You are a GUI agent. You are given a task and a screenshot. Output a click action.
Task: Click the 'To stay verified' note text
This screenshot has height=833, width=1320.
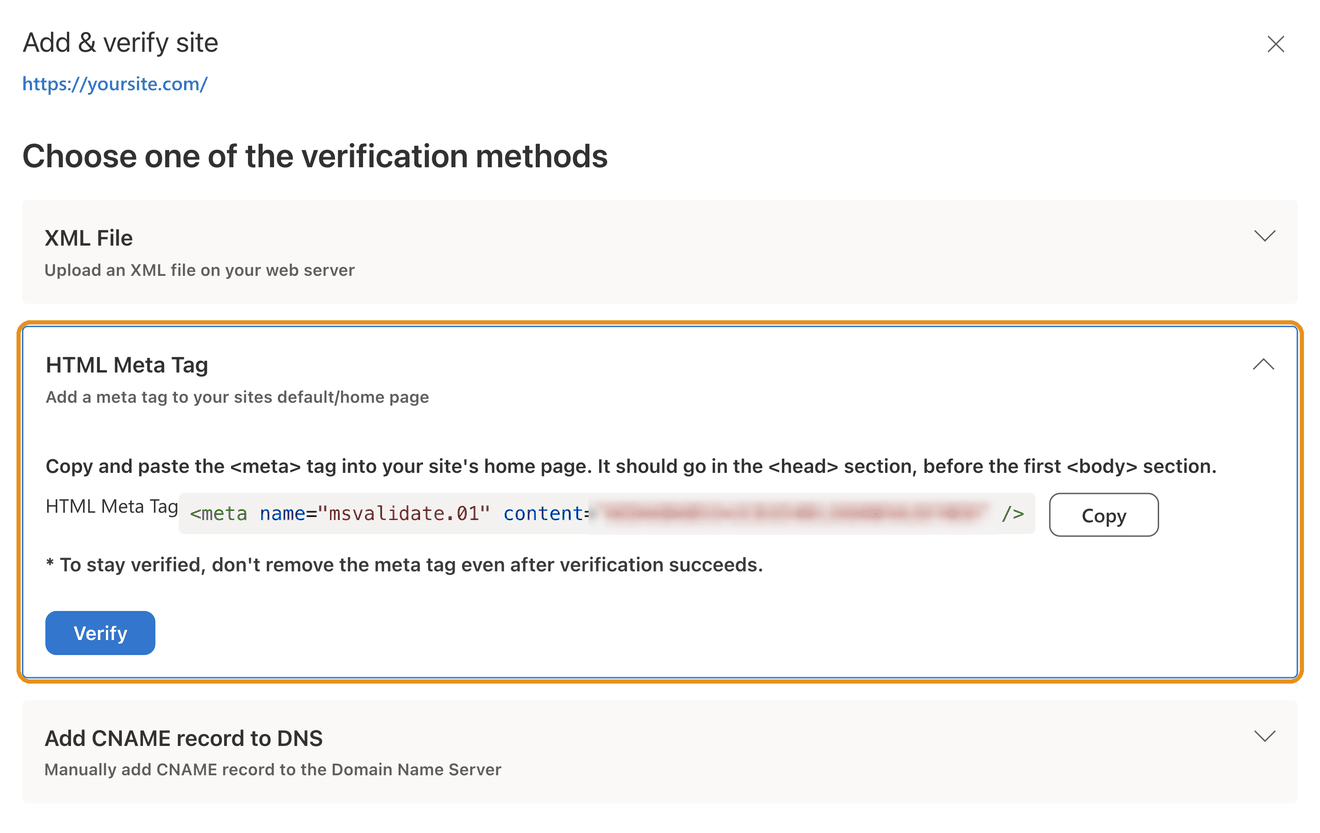point(404,565)
